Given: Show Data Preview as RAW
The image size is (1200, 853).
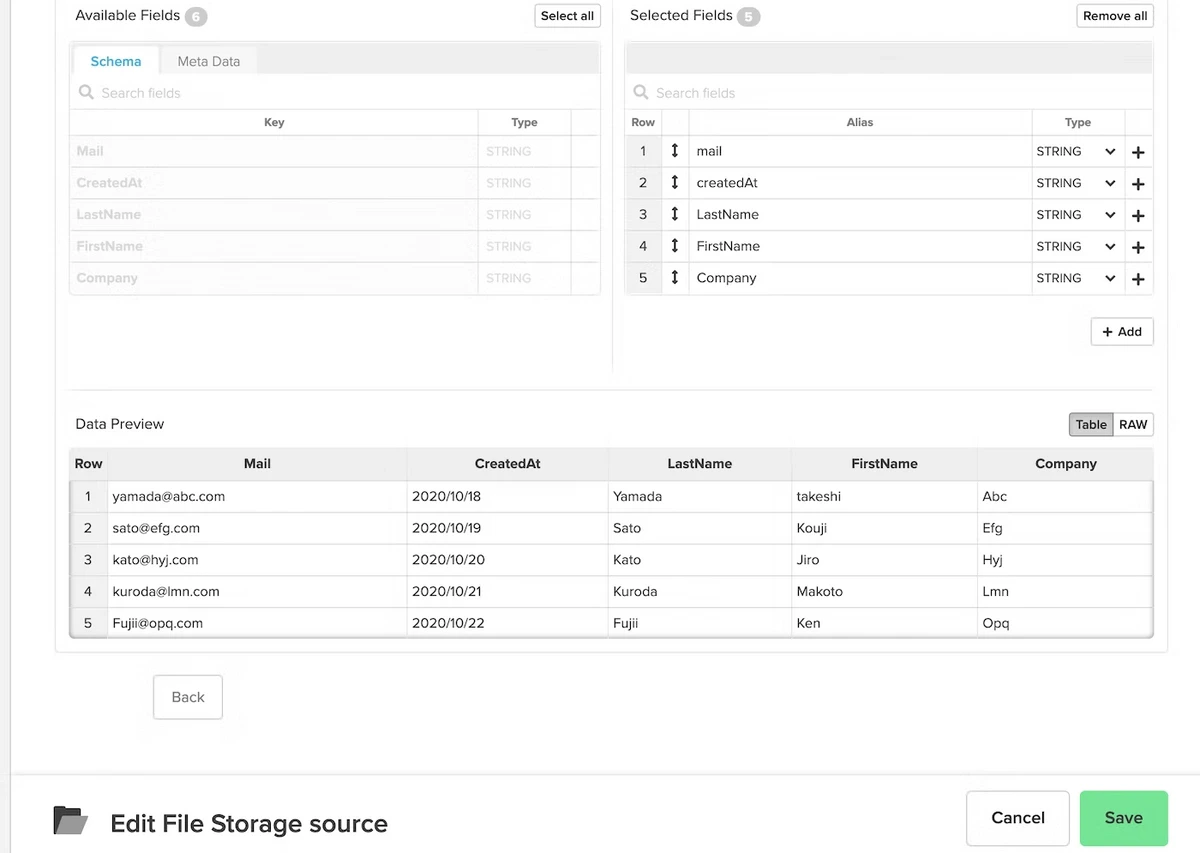Looking at the screenshot, I should tap(1133, 424).
